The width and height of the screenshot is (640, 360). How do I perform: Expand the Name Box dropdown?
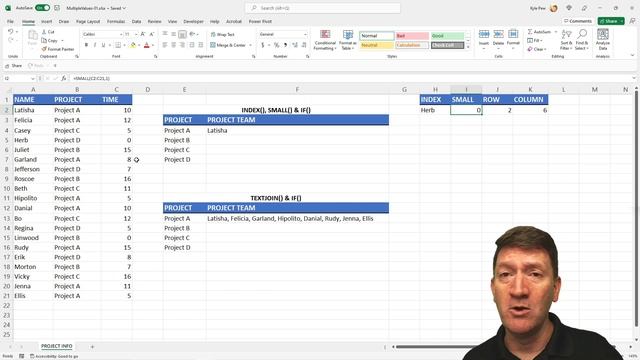(33, 78)
